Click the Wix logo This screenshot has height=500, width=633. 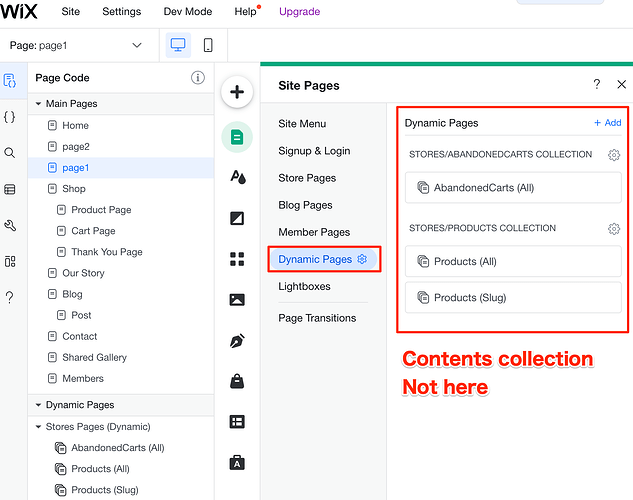[19, 11]
